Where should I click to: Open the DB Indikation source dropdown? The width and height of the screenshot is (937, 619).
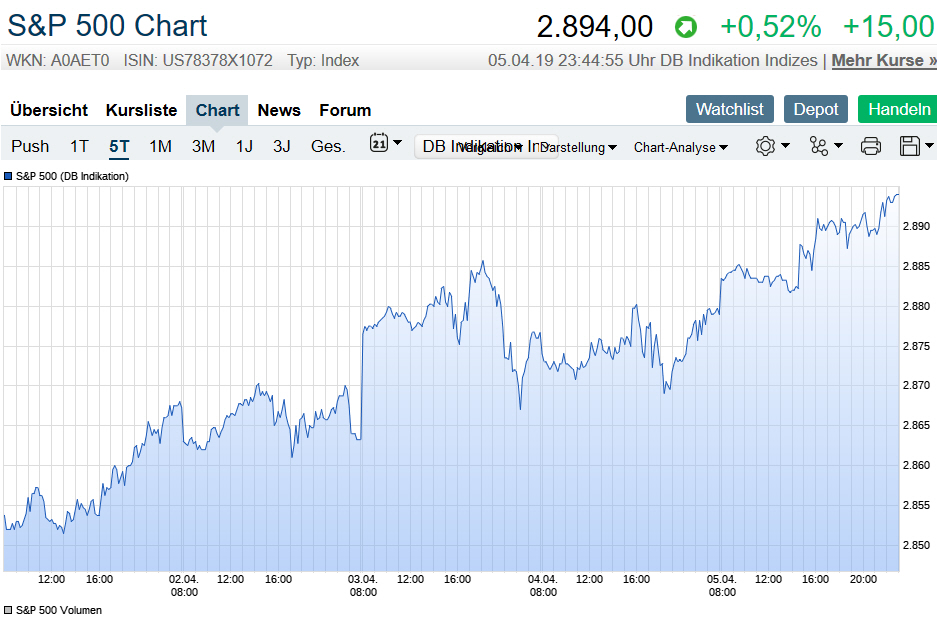click(x=486, y=146)
